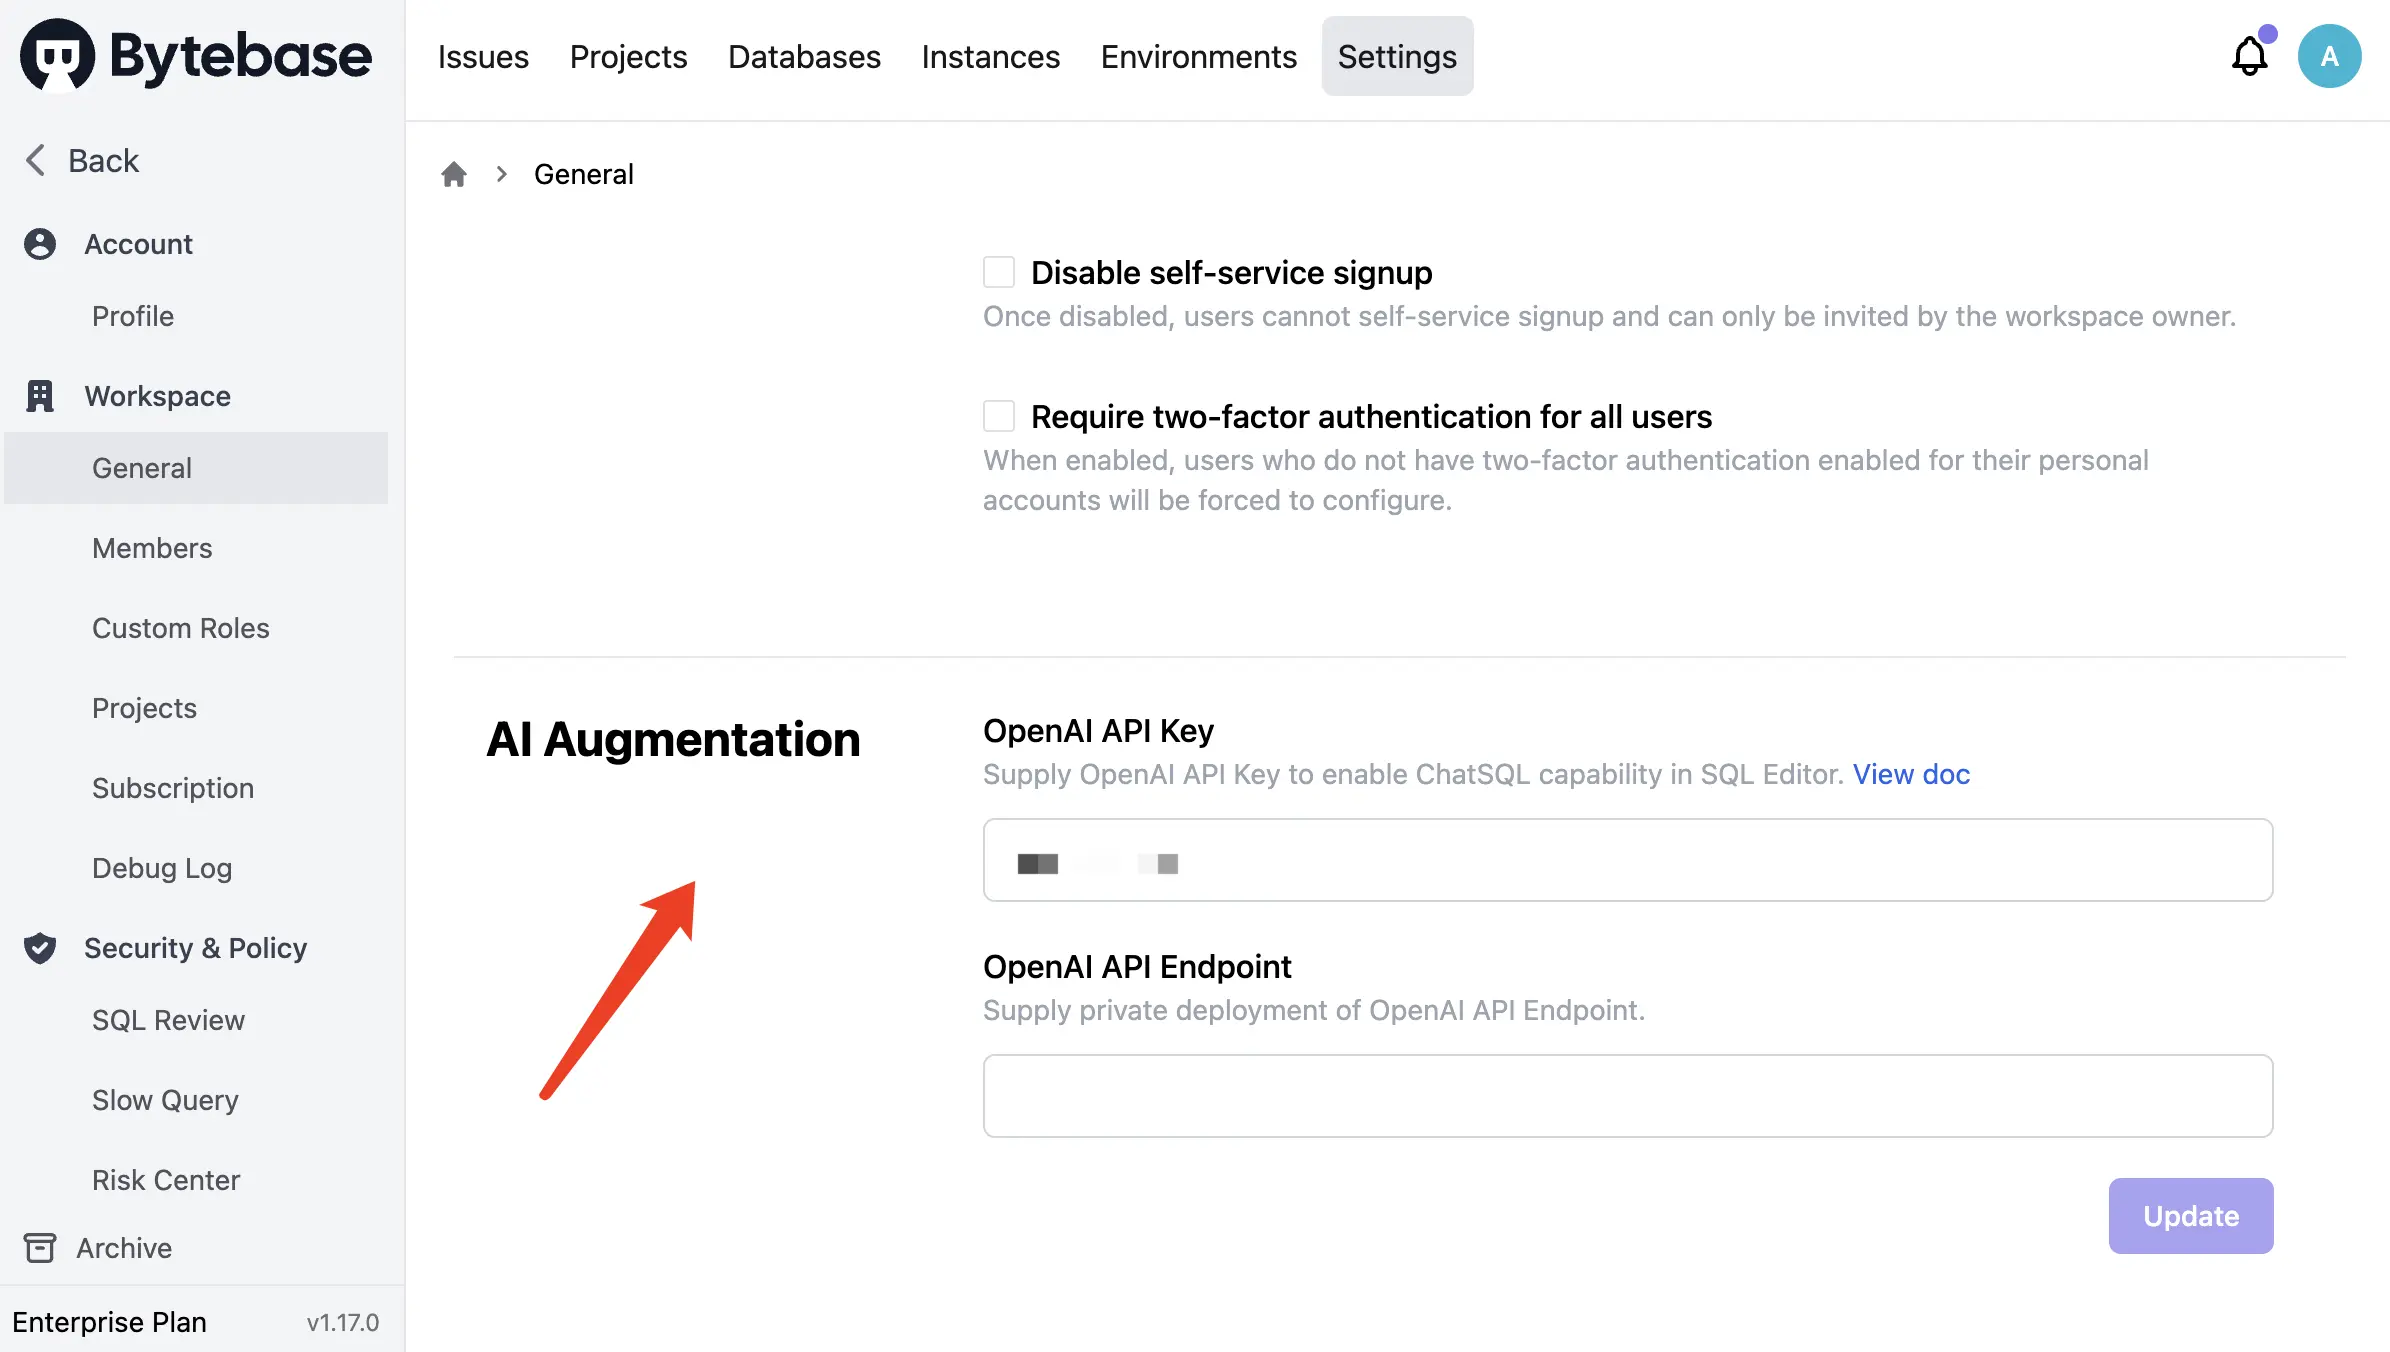This screenshot has width=2390, height=1352.
Task: Check Require two-factor authentication for all users
Action: pyautogui.click(x=998, y=416)
